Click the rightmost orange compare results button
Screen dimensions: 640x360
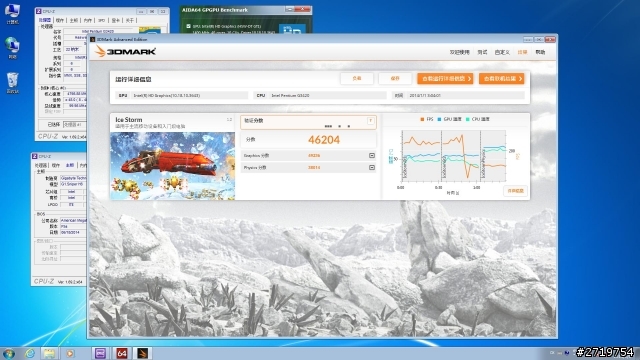502,78
